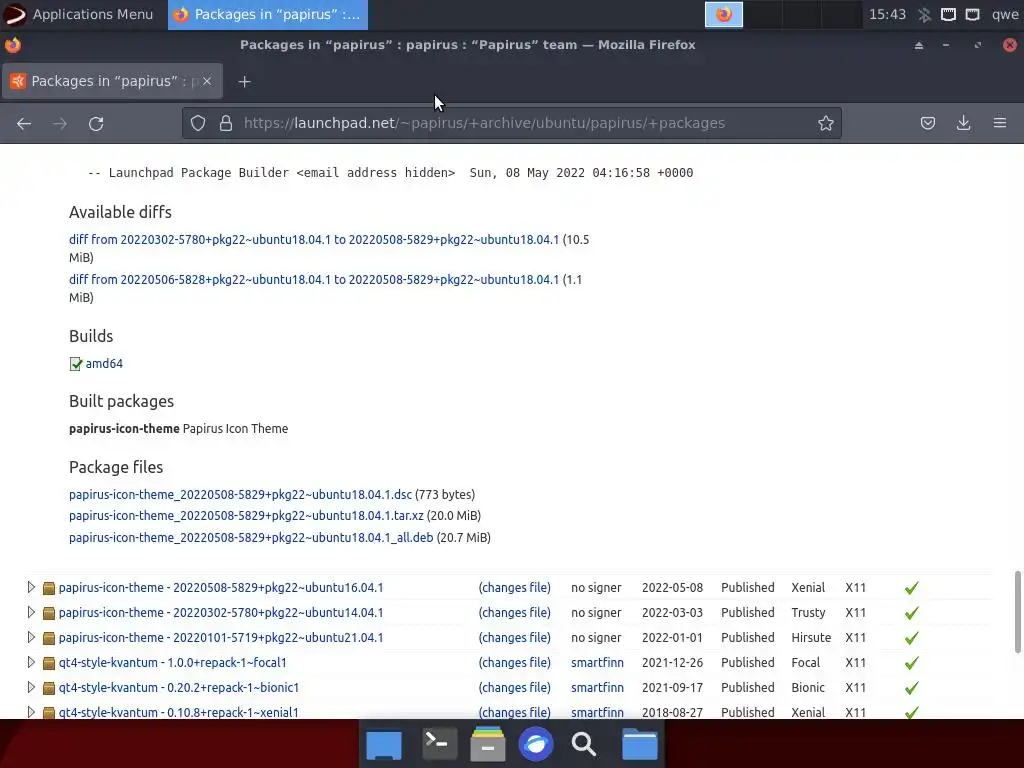Open smartfinn signer link in focal1 row
The image size is (1024, 768).
pos(597,662)
